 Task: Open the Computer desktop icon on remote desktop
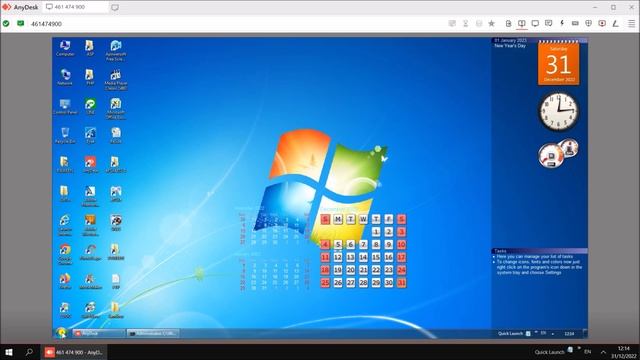pyautogui.click(x=65, y=48)
